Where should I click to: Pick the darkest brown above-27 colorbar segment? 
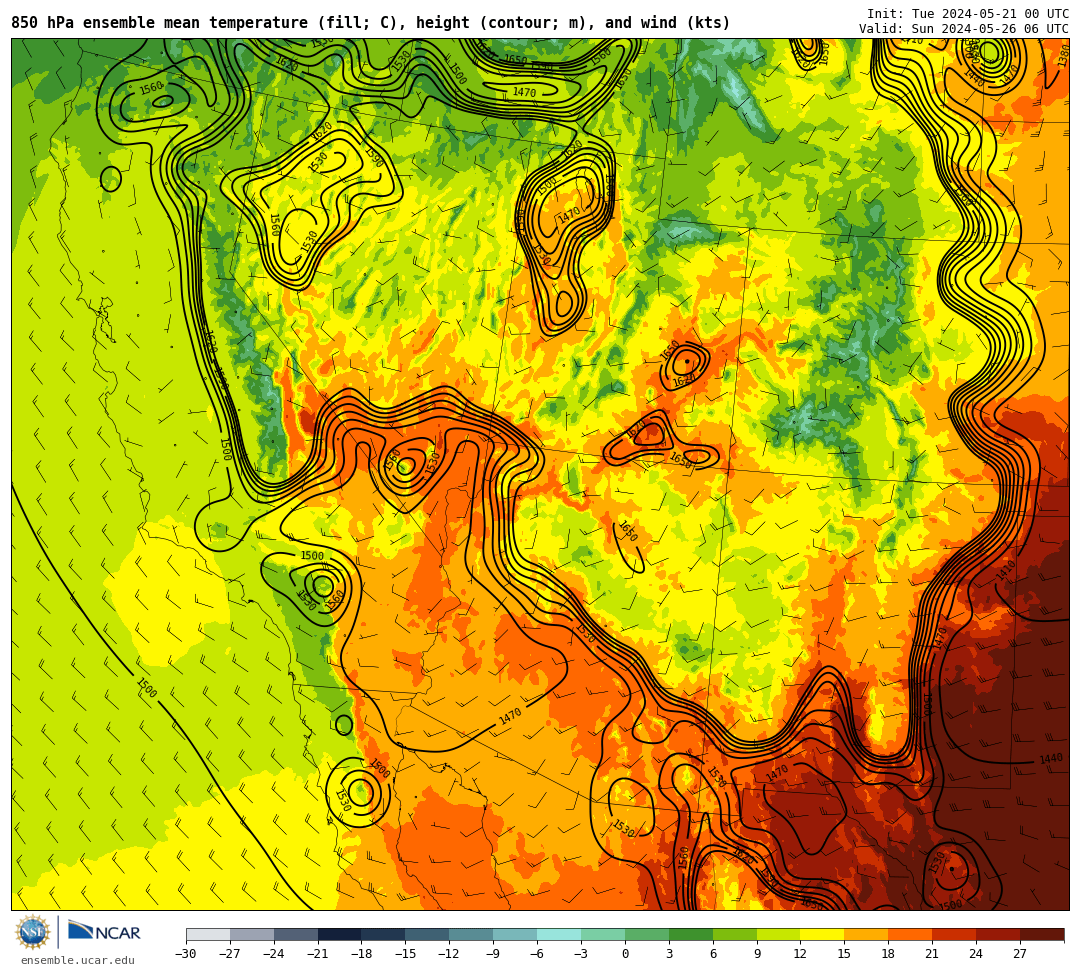click(x=1042, y=934)
